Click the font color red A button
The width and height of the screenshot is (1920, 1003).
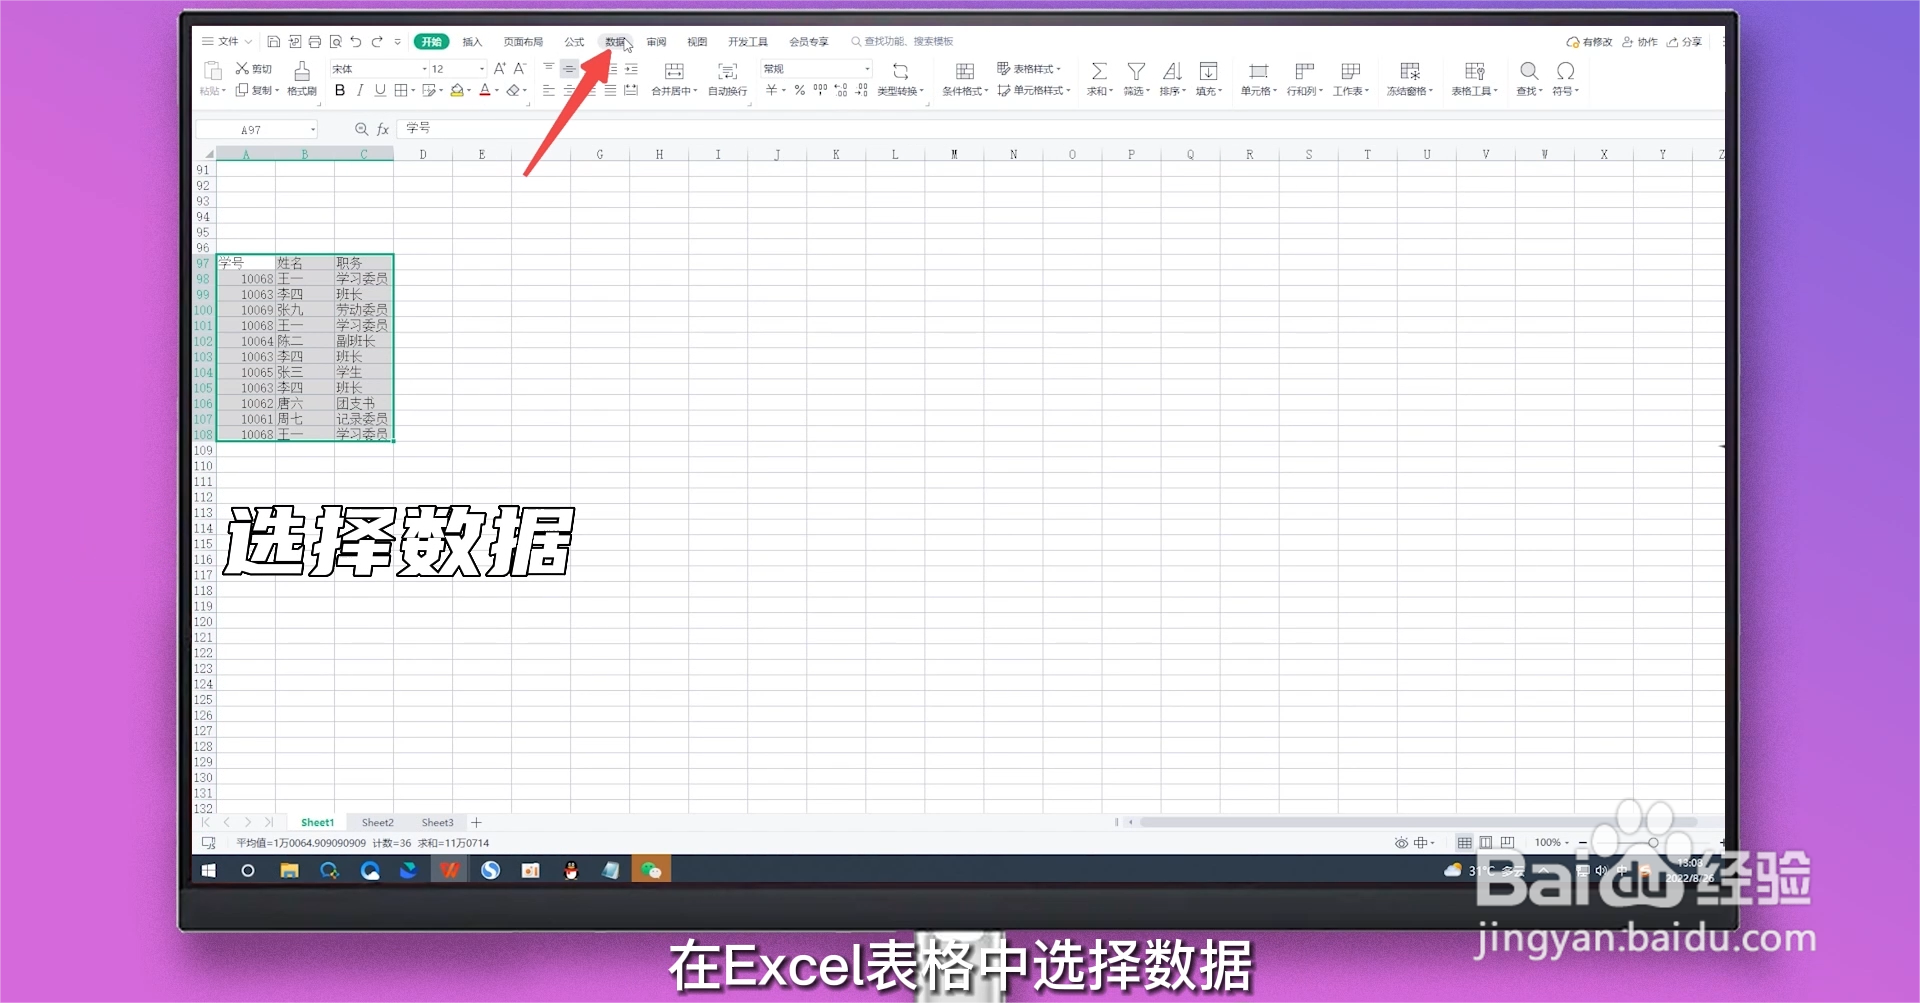point(485,90)
